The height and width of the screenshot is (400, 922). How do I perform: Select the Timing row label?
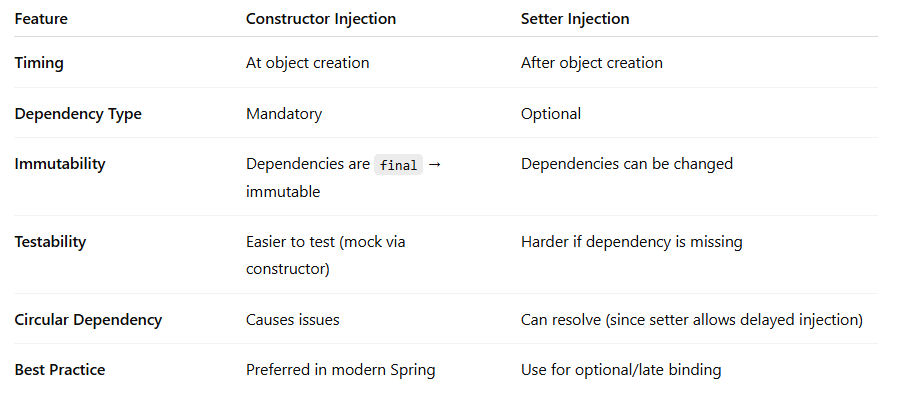tap(39, 63)
